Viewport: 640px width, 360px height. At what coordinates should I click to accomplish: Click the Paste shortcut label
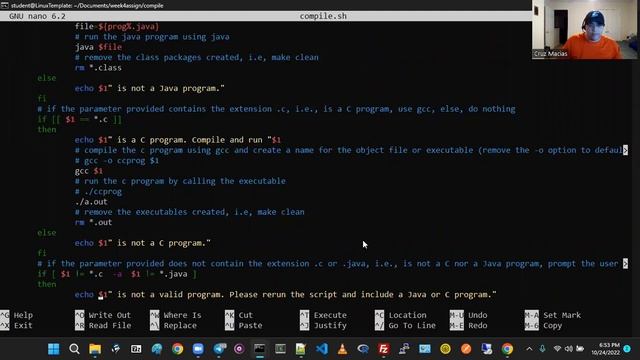250,326
